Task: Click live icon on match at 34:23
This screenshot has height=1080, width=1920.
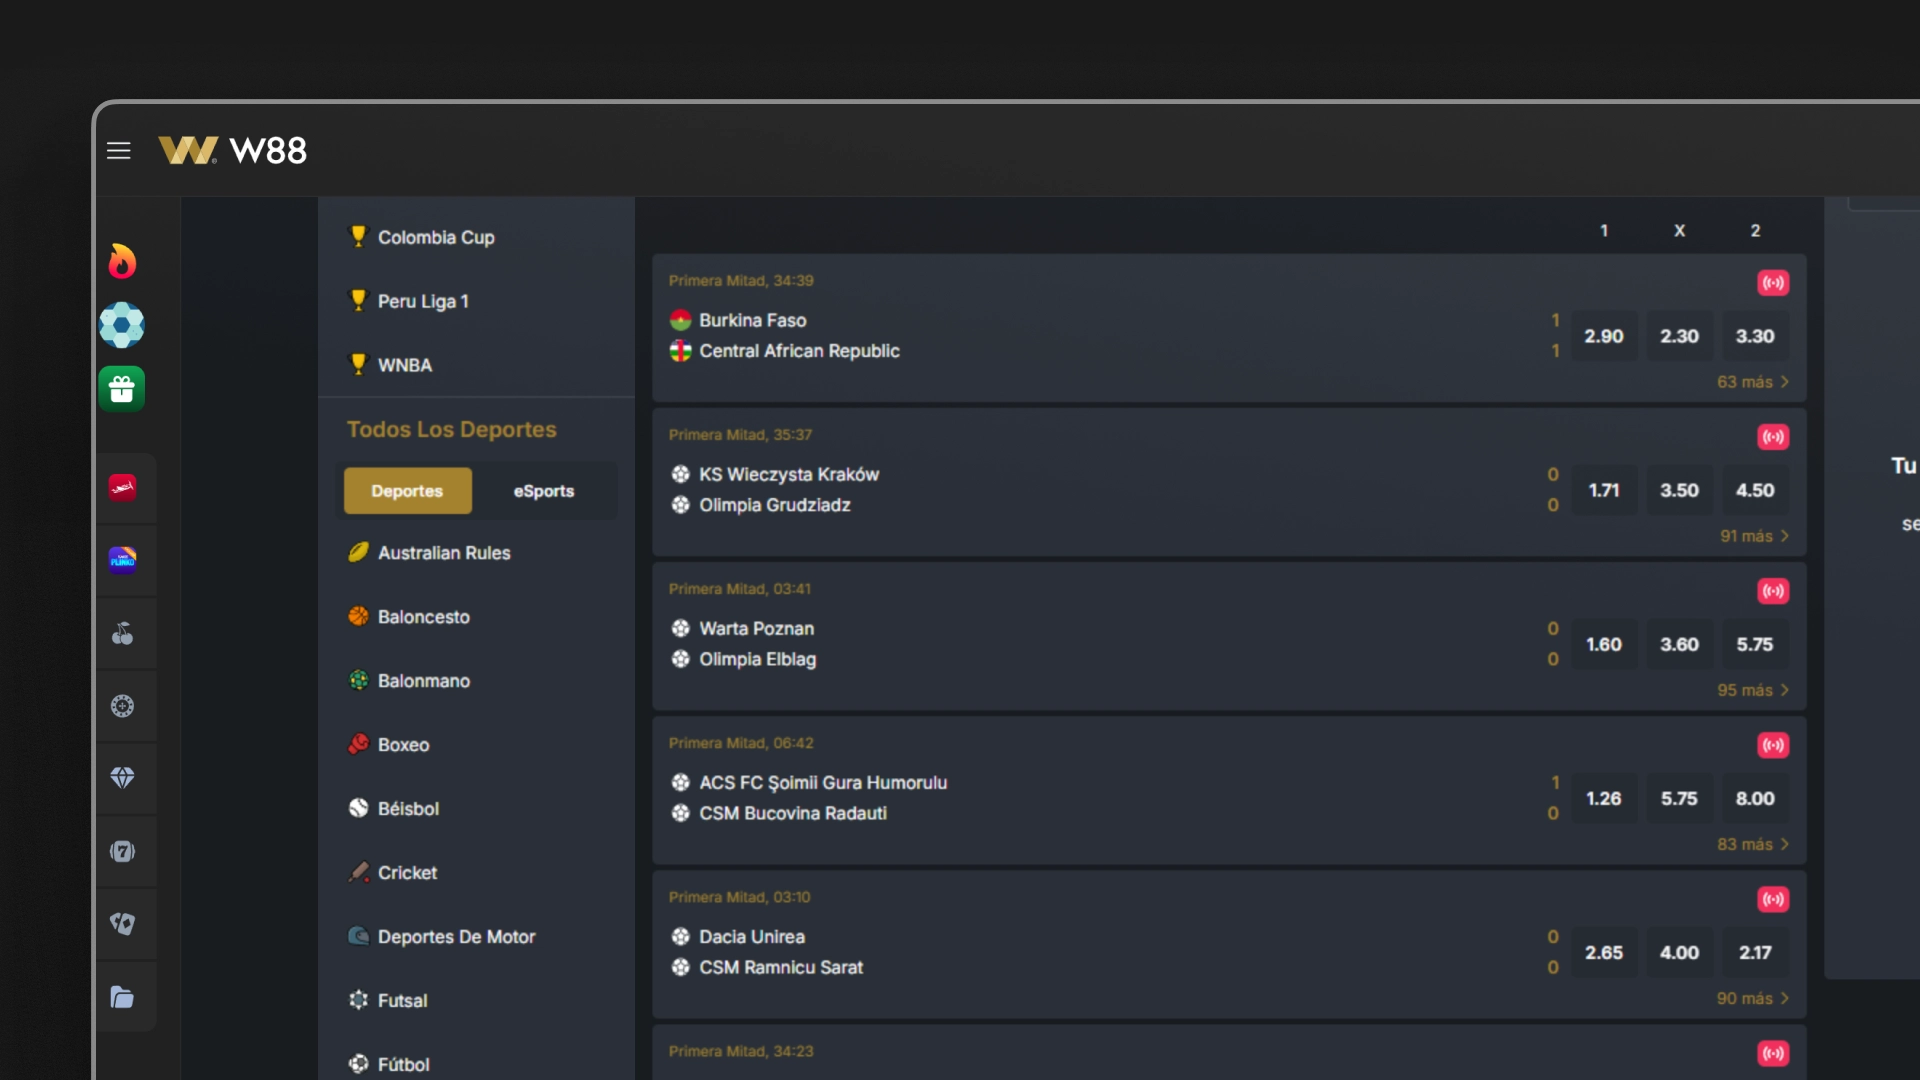Action: click(x=1773, y=1053)
